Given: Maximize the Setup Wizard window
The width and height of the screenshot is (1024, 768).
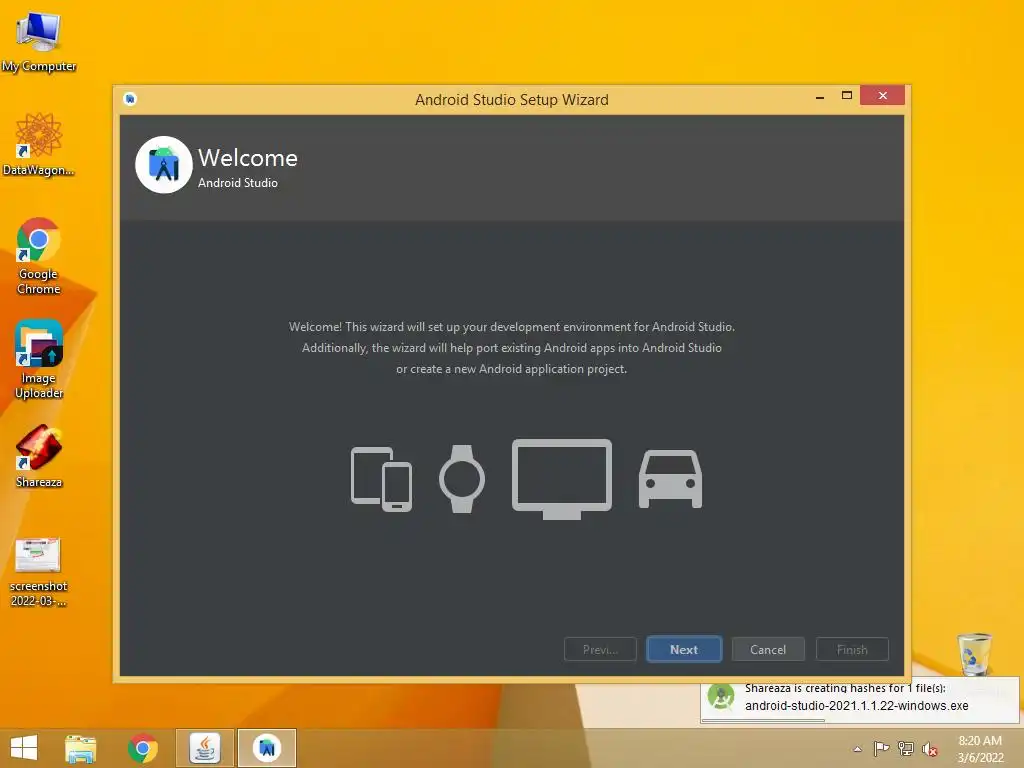Looking at the screenshot, I should (846, 95).
